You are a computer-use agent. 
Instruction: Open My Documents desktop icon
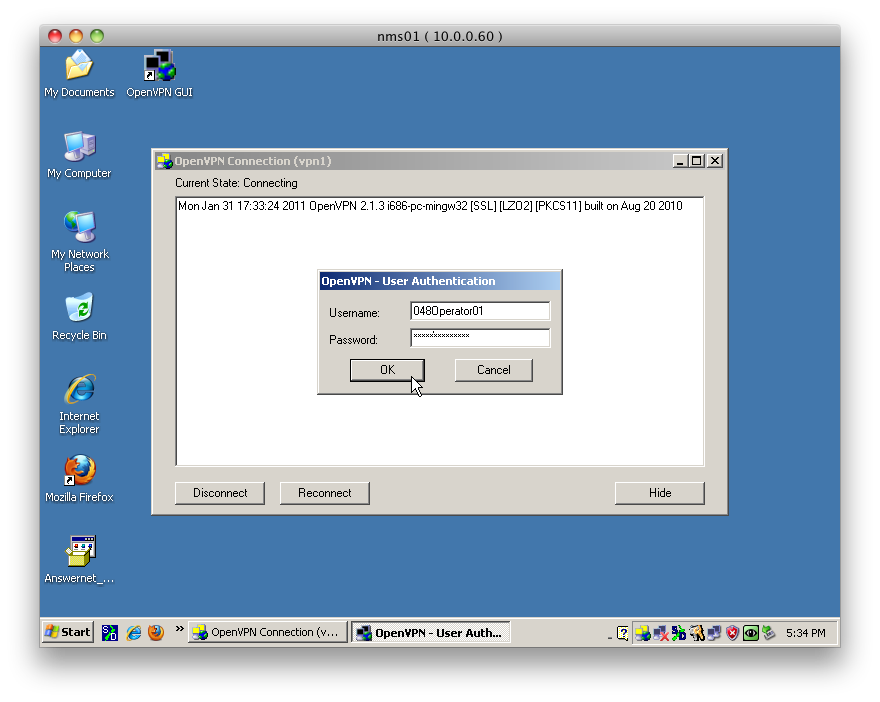coord(79,74)
